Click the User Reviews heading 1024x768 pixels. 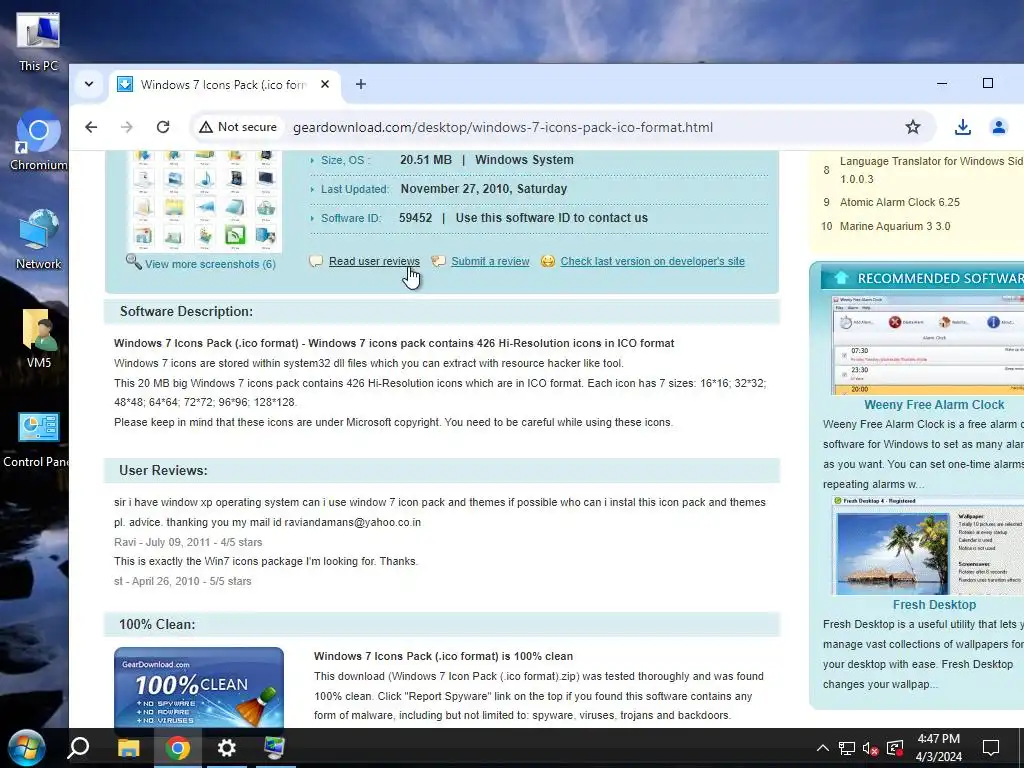click(163, 470)
